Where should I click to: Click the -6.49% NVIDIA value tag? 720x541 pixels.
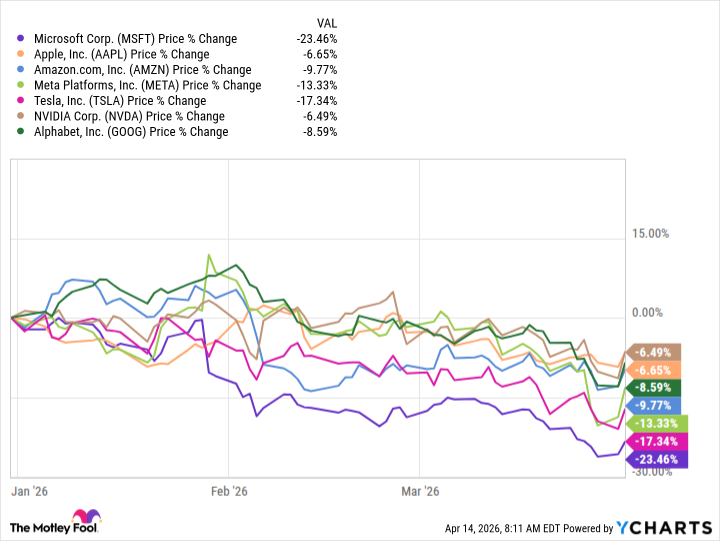(655, 351)
